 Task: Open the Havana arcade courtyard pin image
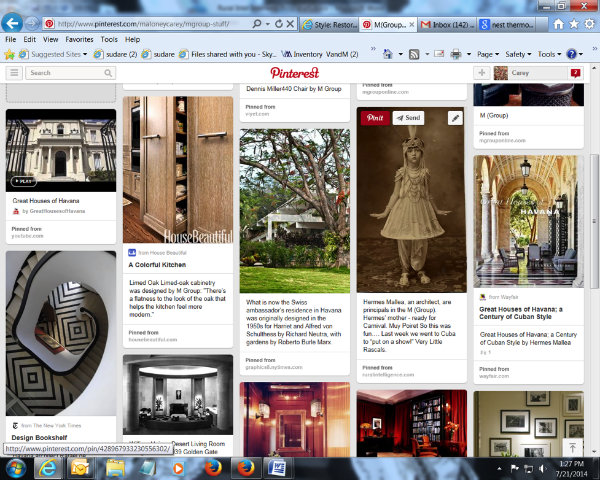(x=529, y=221)
